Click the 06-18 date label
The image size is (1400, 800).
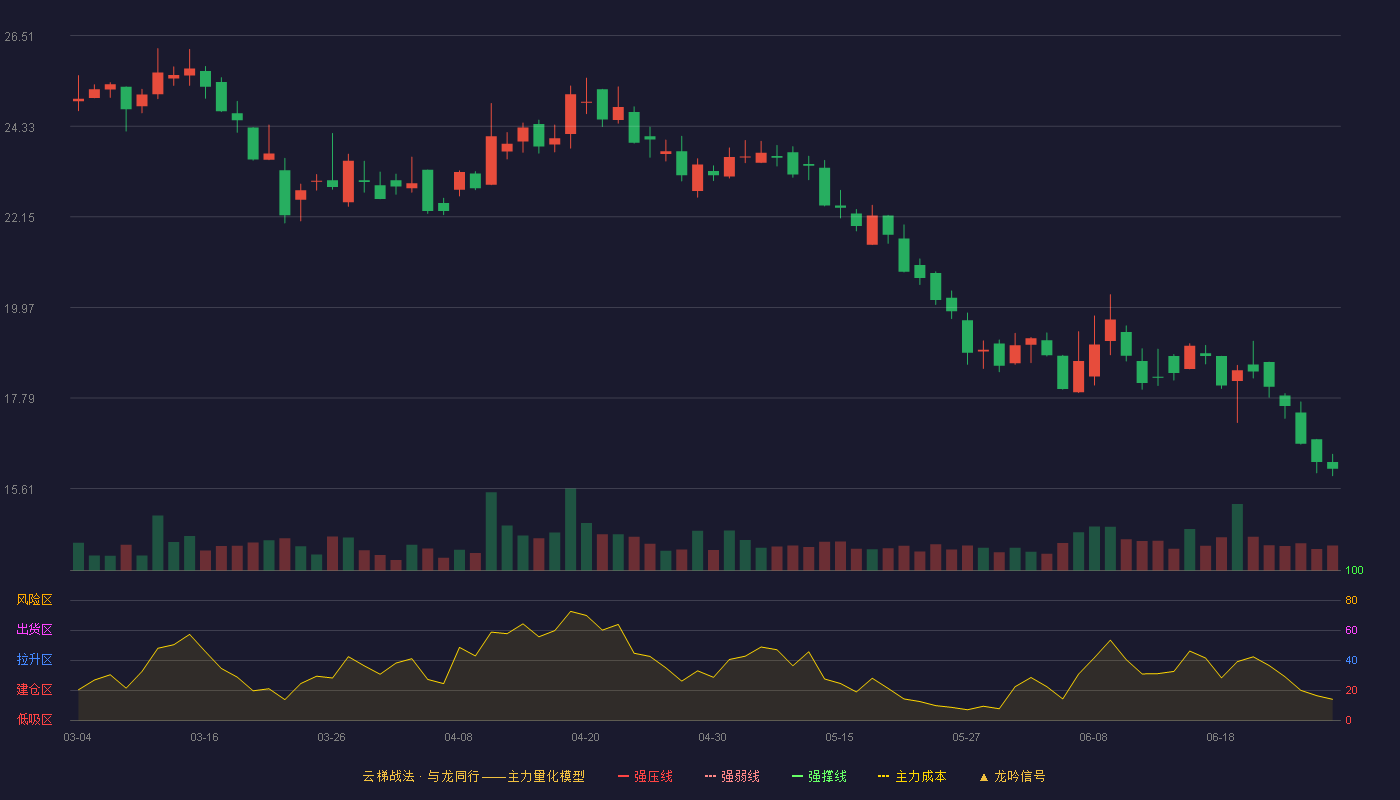click(x=1220, y=737)
